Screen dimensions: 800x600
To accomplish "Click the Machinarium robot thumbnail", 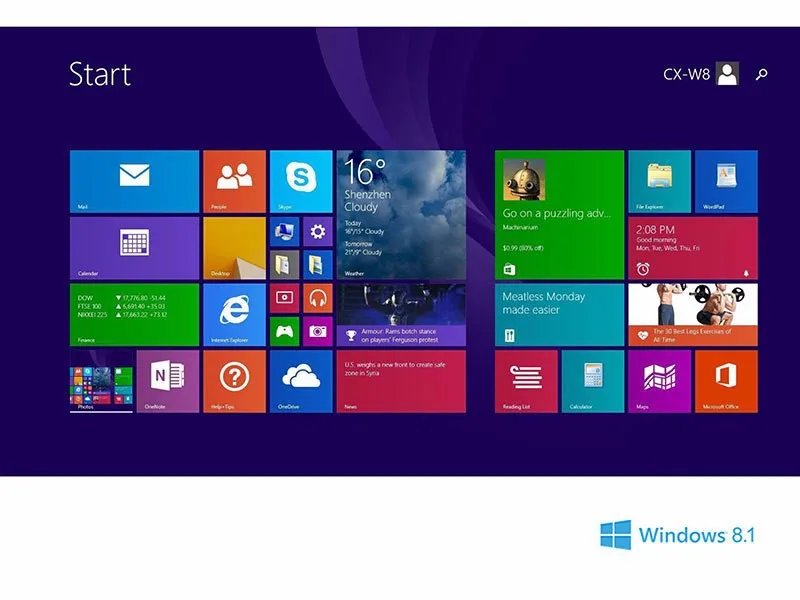I will tap(524, 180).
